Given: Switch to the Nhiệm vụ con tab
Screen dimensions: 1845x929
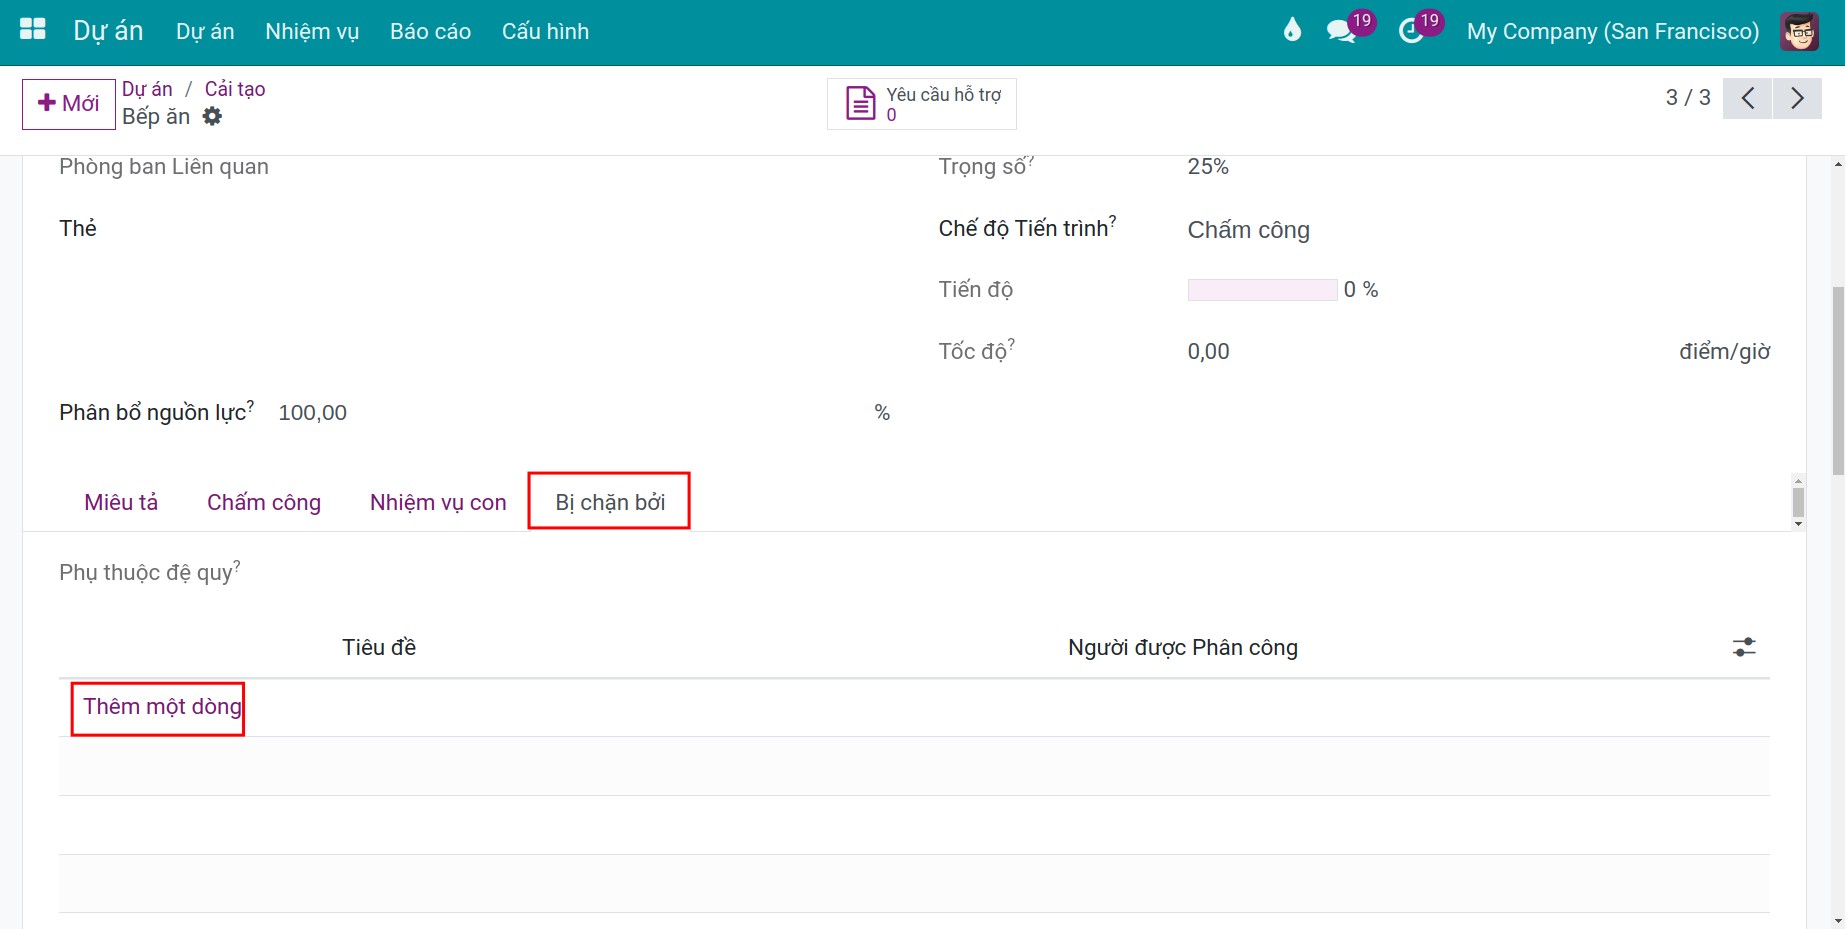Looking at the screenshot, I should point(438,502).
